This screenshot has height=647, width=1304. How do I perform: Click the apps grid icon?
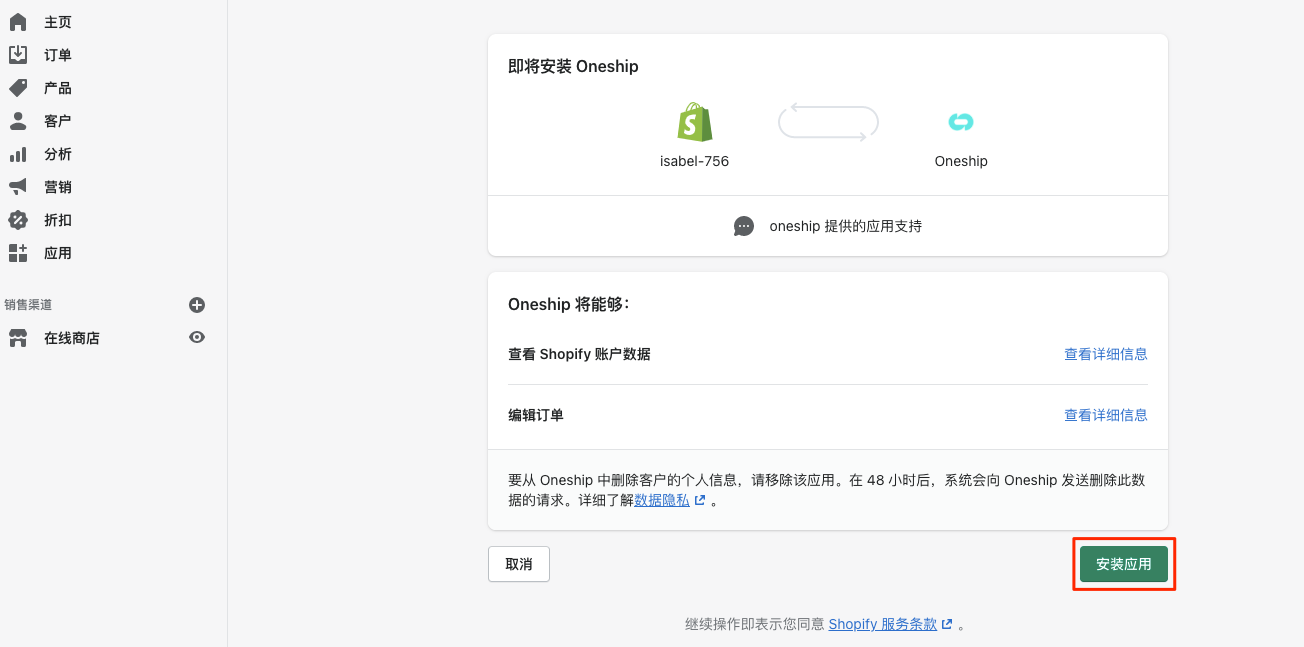pos(18,253)
